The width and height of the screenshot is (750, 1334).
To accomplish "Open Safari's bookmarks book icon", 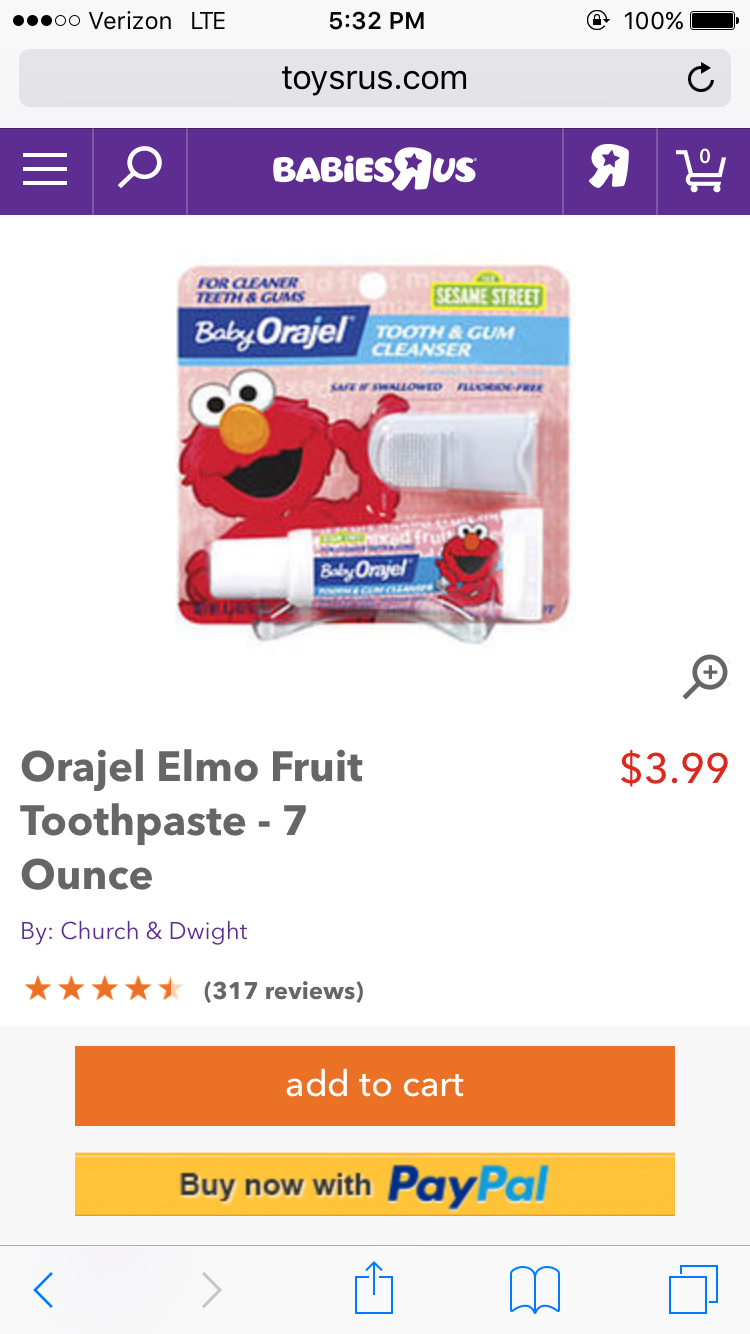I will (535, 1290).
